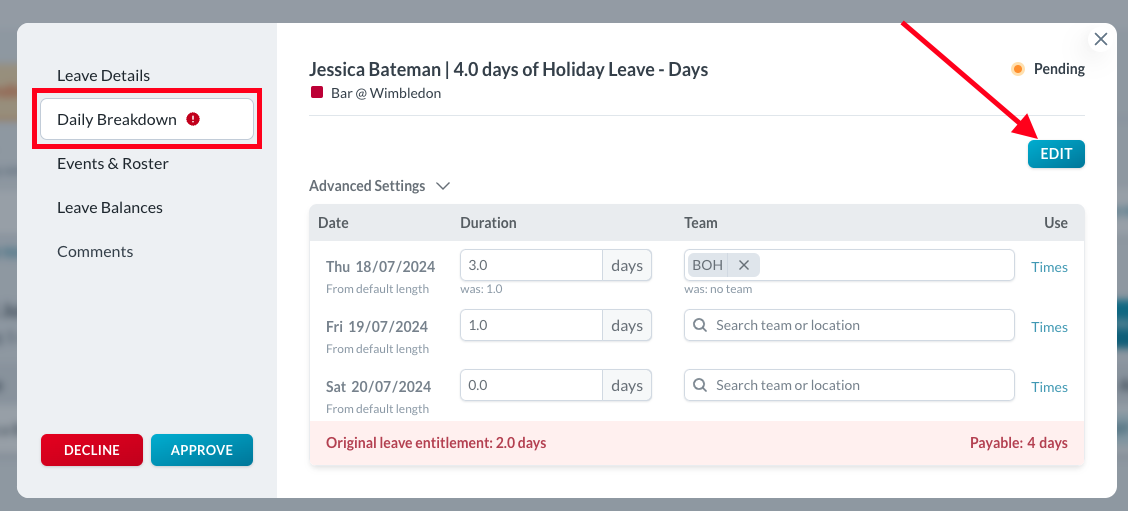
Task: Use Times for Friday 19/07 row
Action: click(x=1049, y=327)
